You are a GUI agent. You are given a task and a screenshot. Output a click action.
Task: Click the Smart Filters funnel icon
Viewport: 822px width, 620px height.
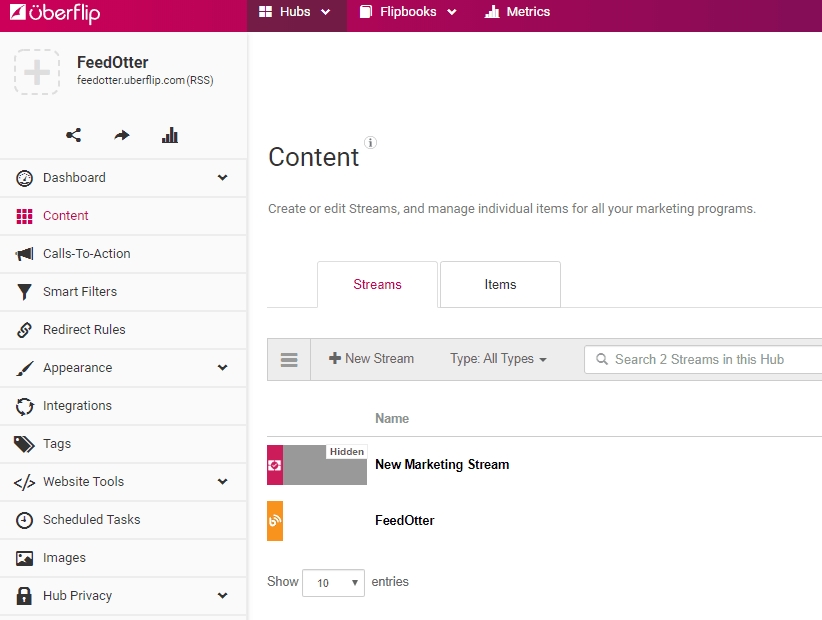(x=24, y=292)
